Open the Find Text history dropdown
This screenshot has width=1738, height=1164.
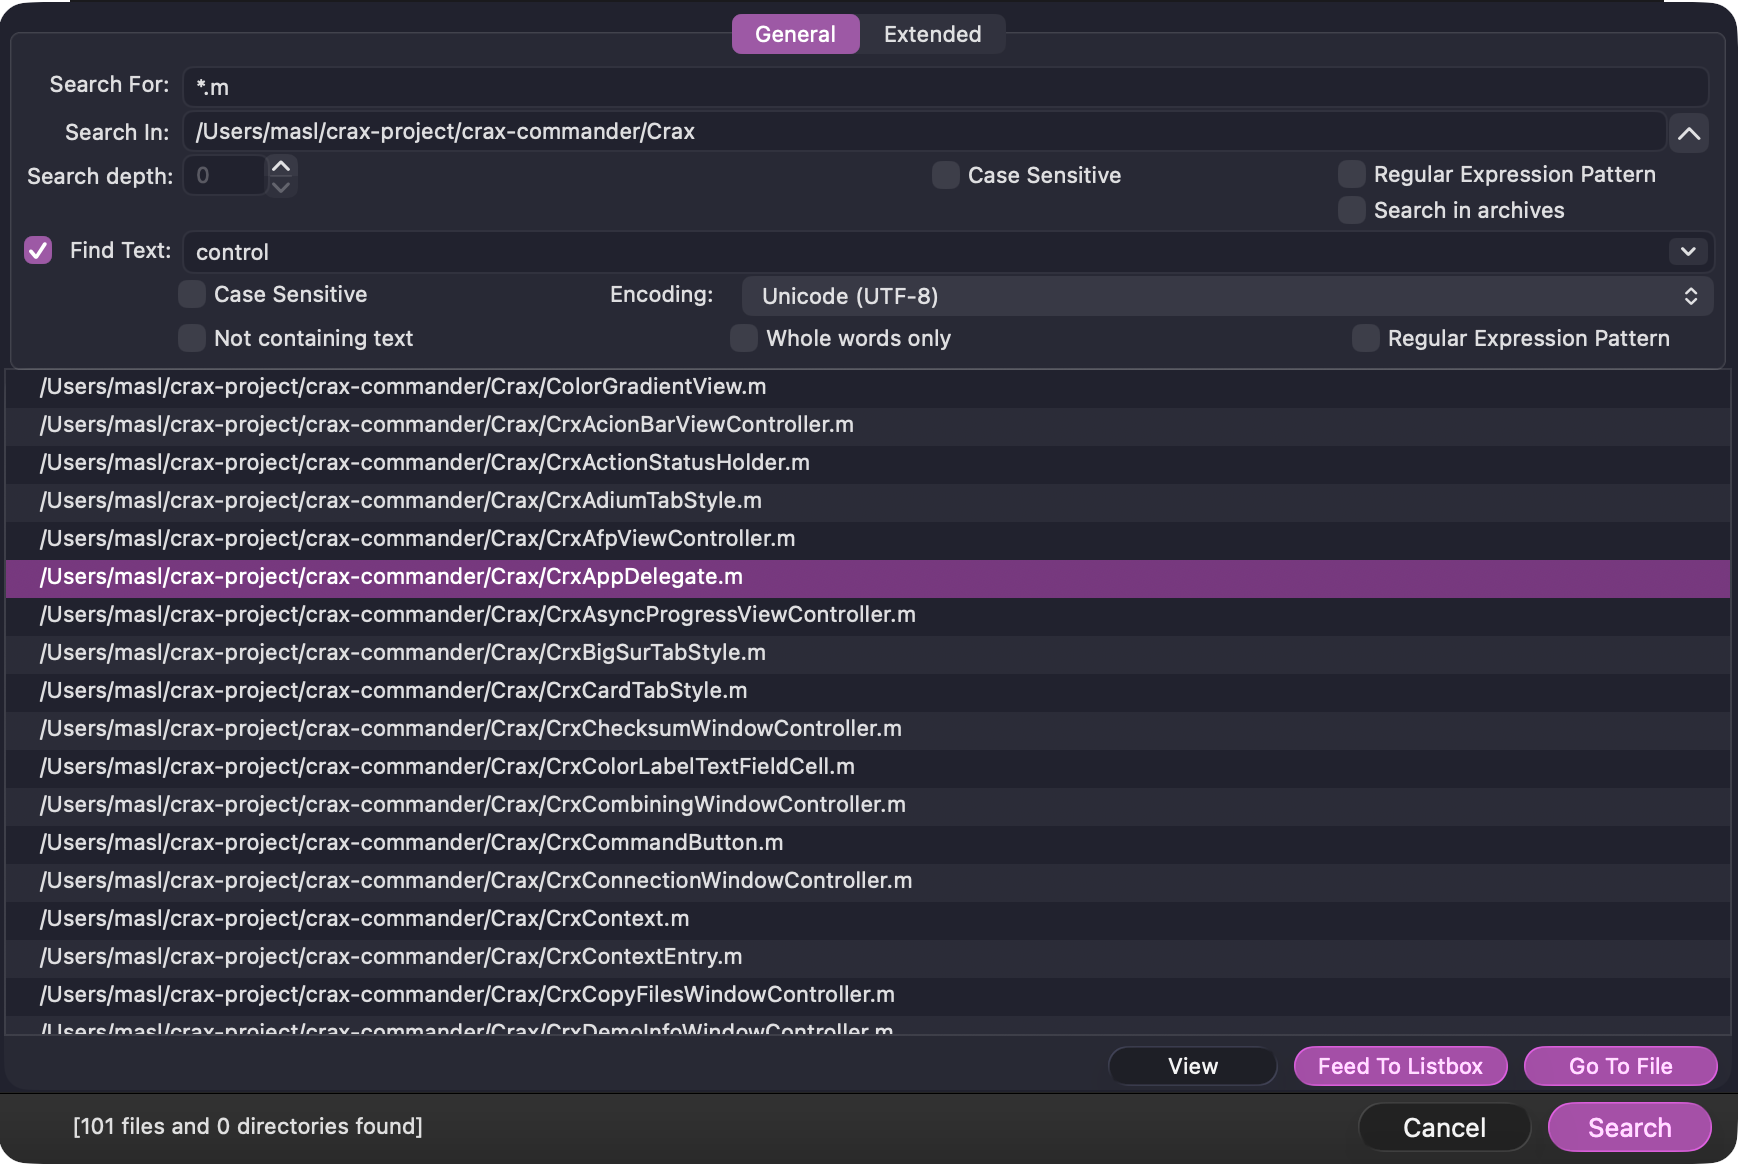1687,251
